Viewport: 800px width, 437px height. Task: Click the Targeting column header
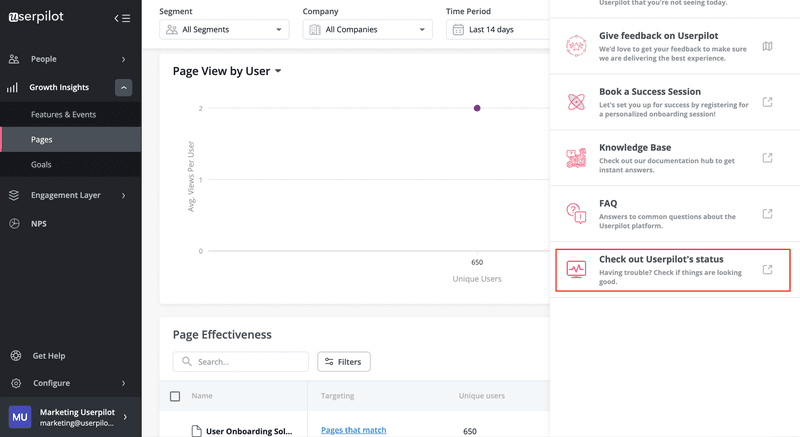[337, 396]
